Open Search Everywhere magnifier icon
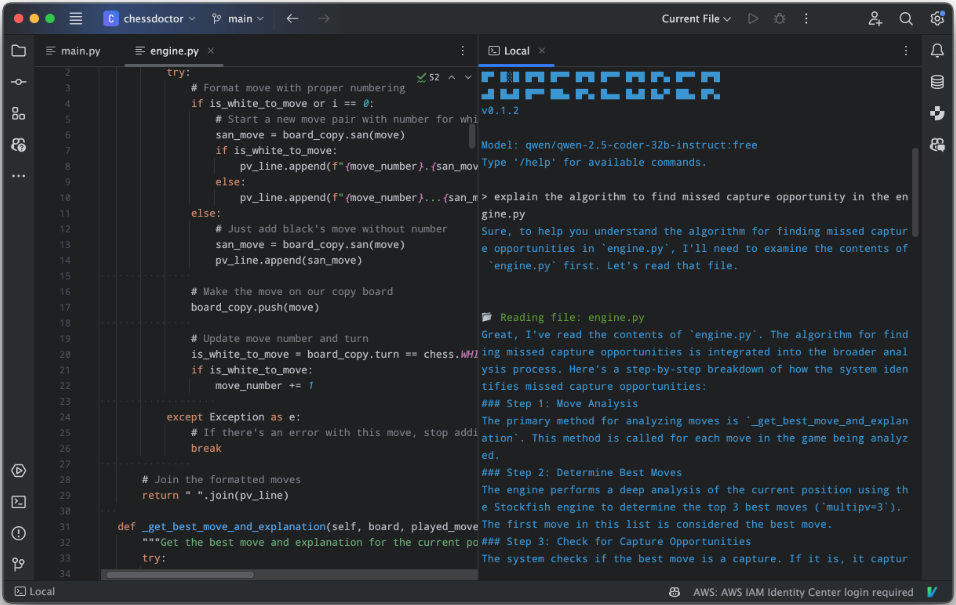 pyautogui.click(x=906, y=19)
